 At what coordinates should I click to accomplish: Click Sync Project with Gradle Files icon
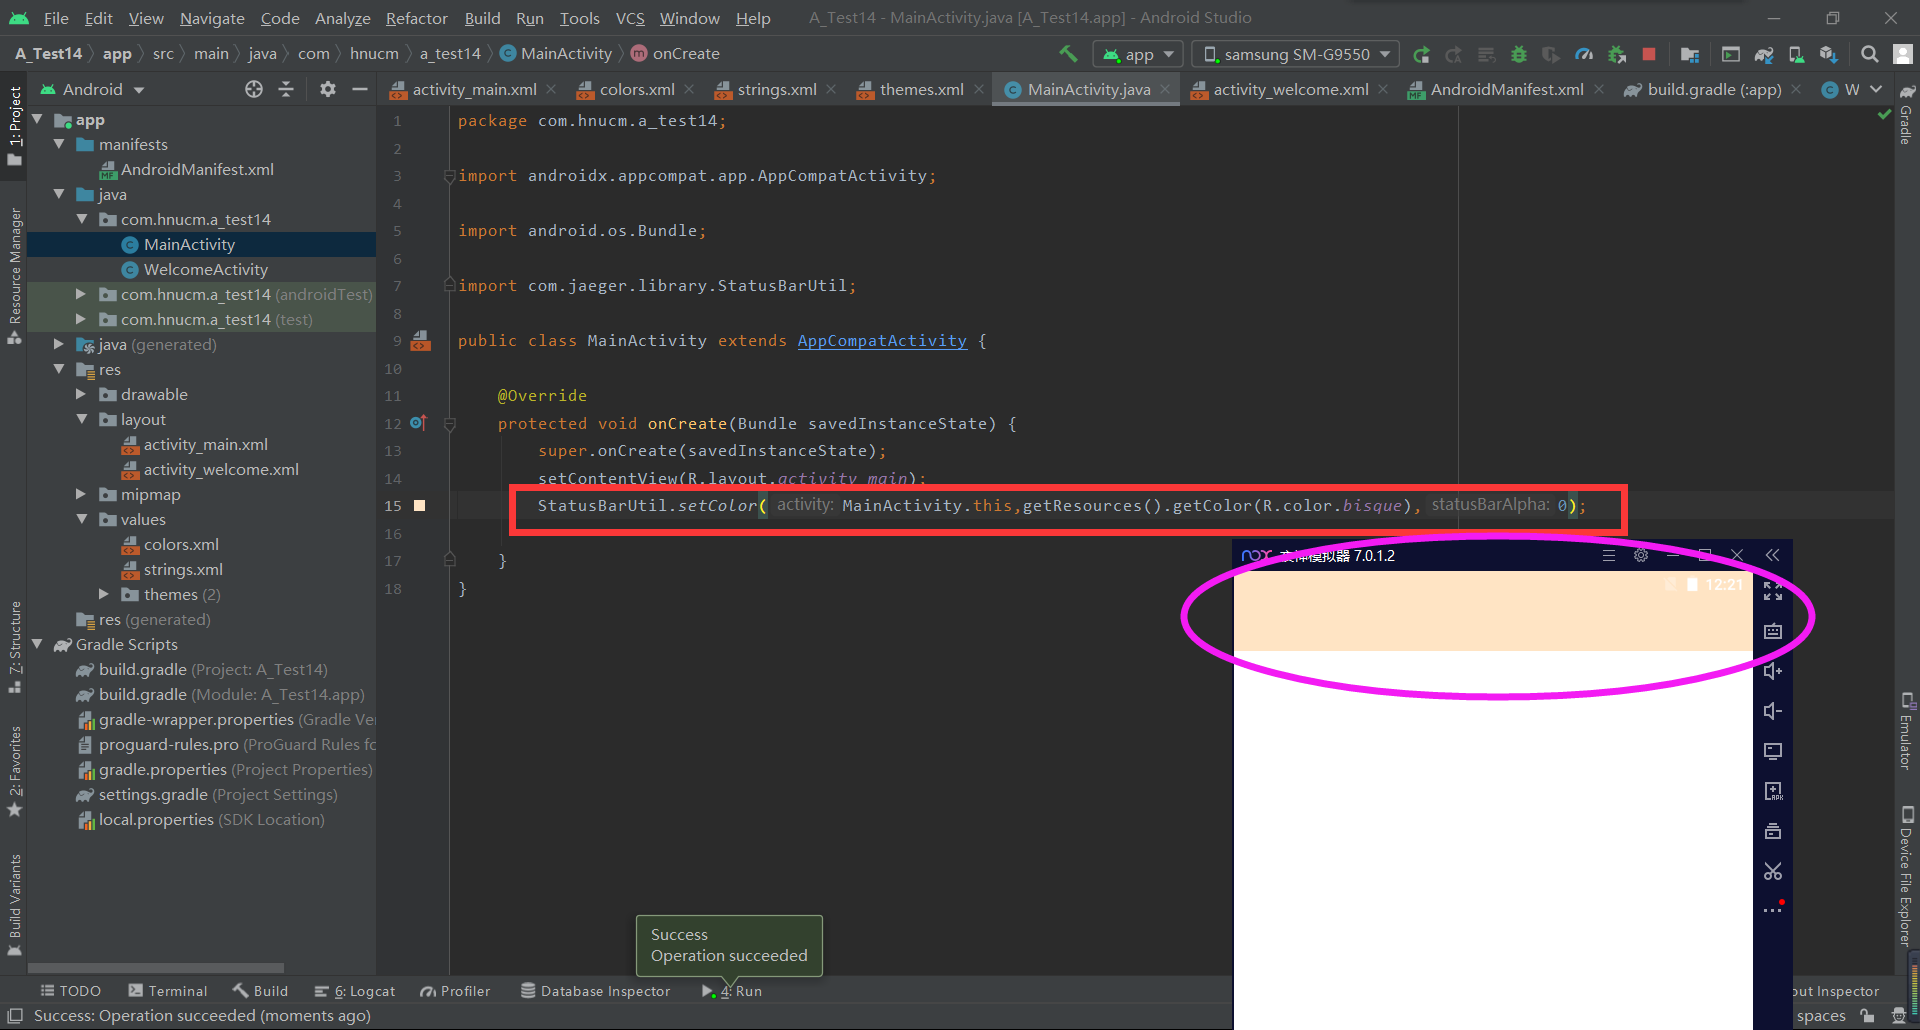click(1764, 54)
